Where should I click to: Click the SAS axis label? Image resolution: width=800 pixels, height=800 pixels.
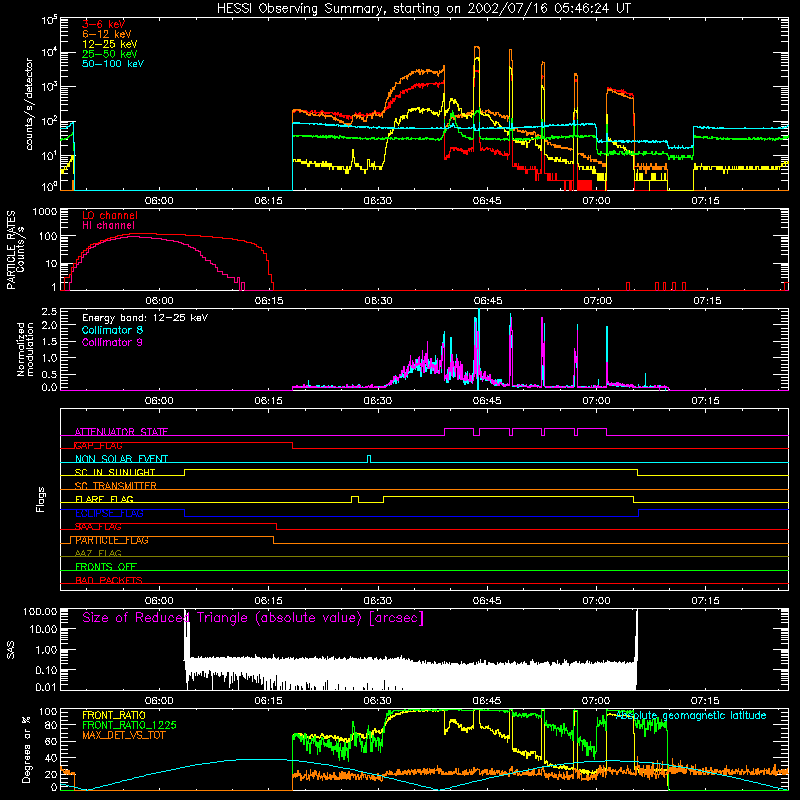[11, 650]
